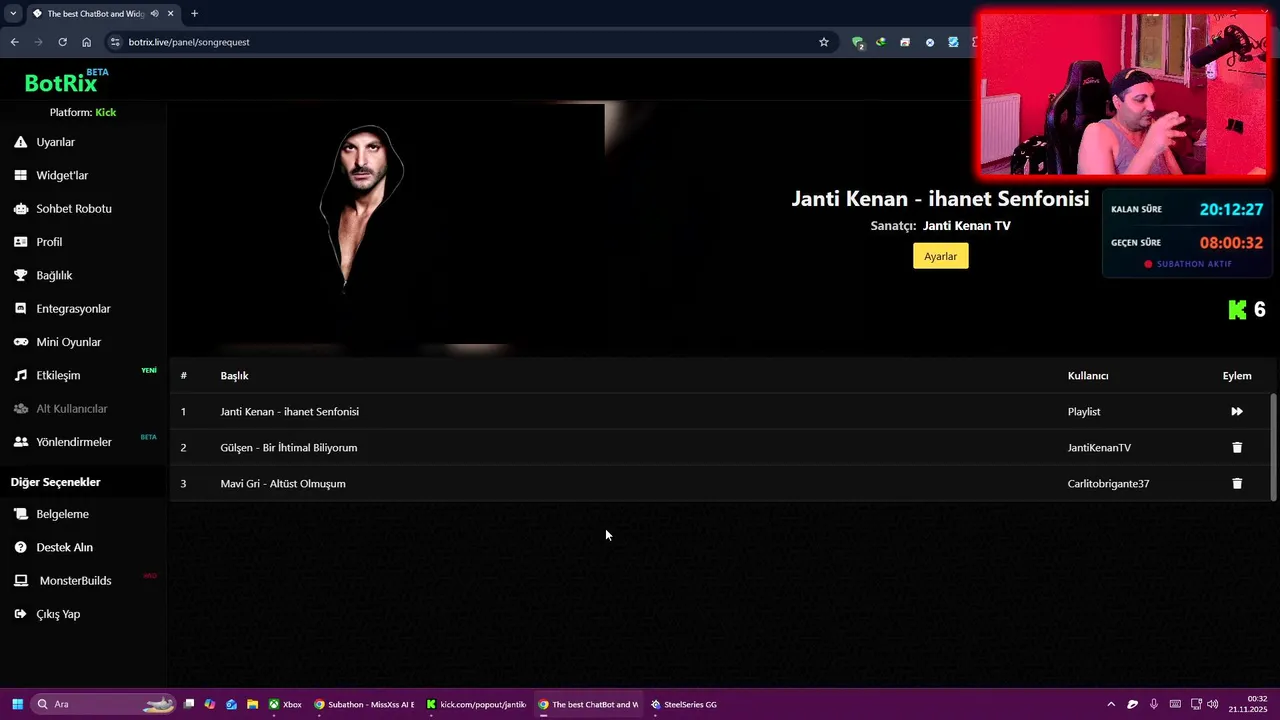This screenshot has width=1280, height=720.
Task: Close the BotRix browser tab
Action: (171, 13)
